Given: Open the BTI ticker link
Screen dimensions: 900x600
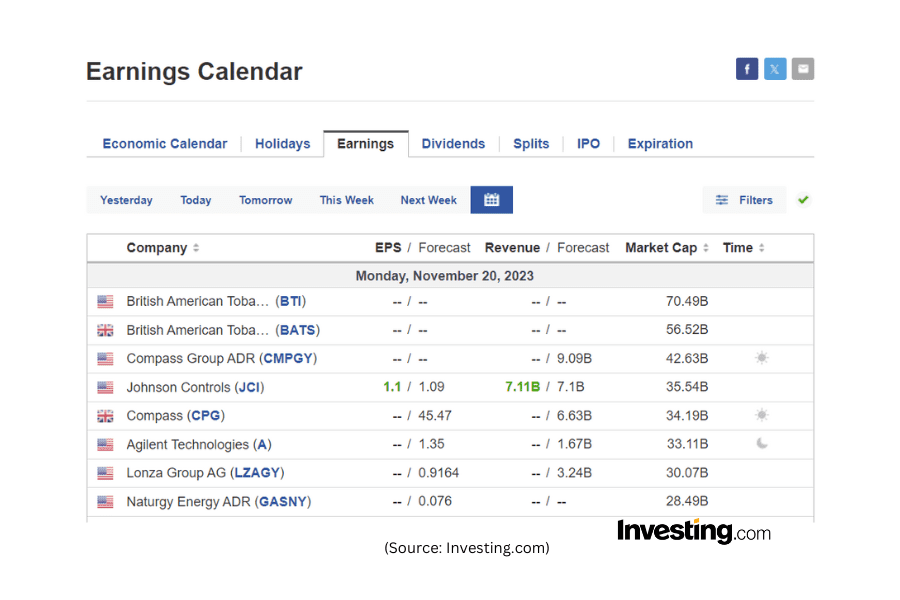Looking at the screenshot, I should point(290,301).
